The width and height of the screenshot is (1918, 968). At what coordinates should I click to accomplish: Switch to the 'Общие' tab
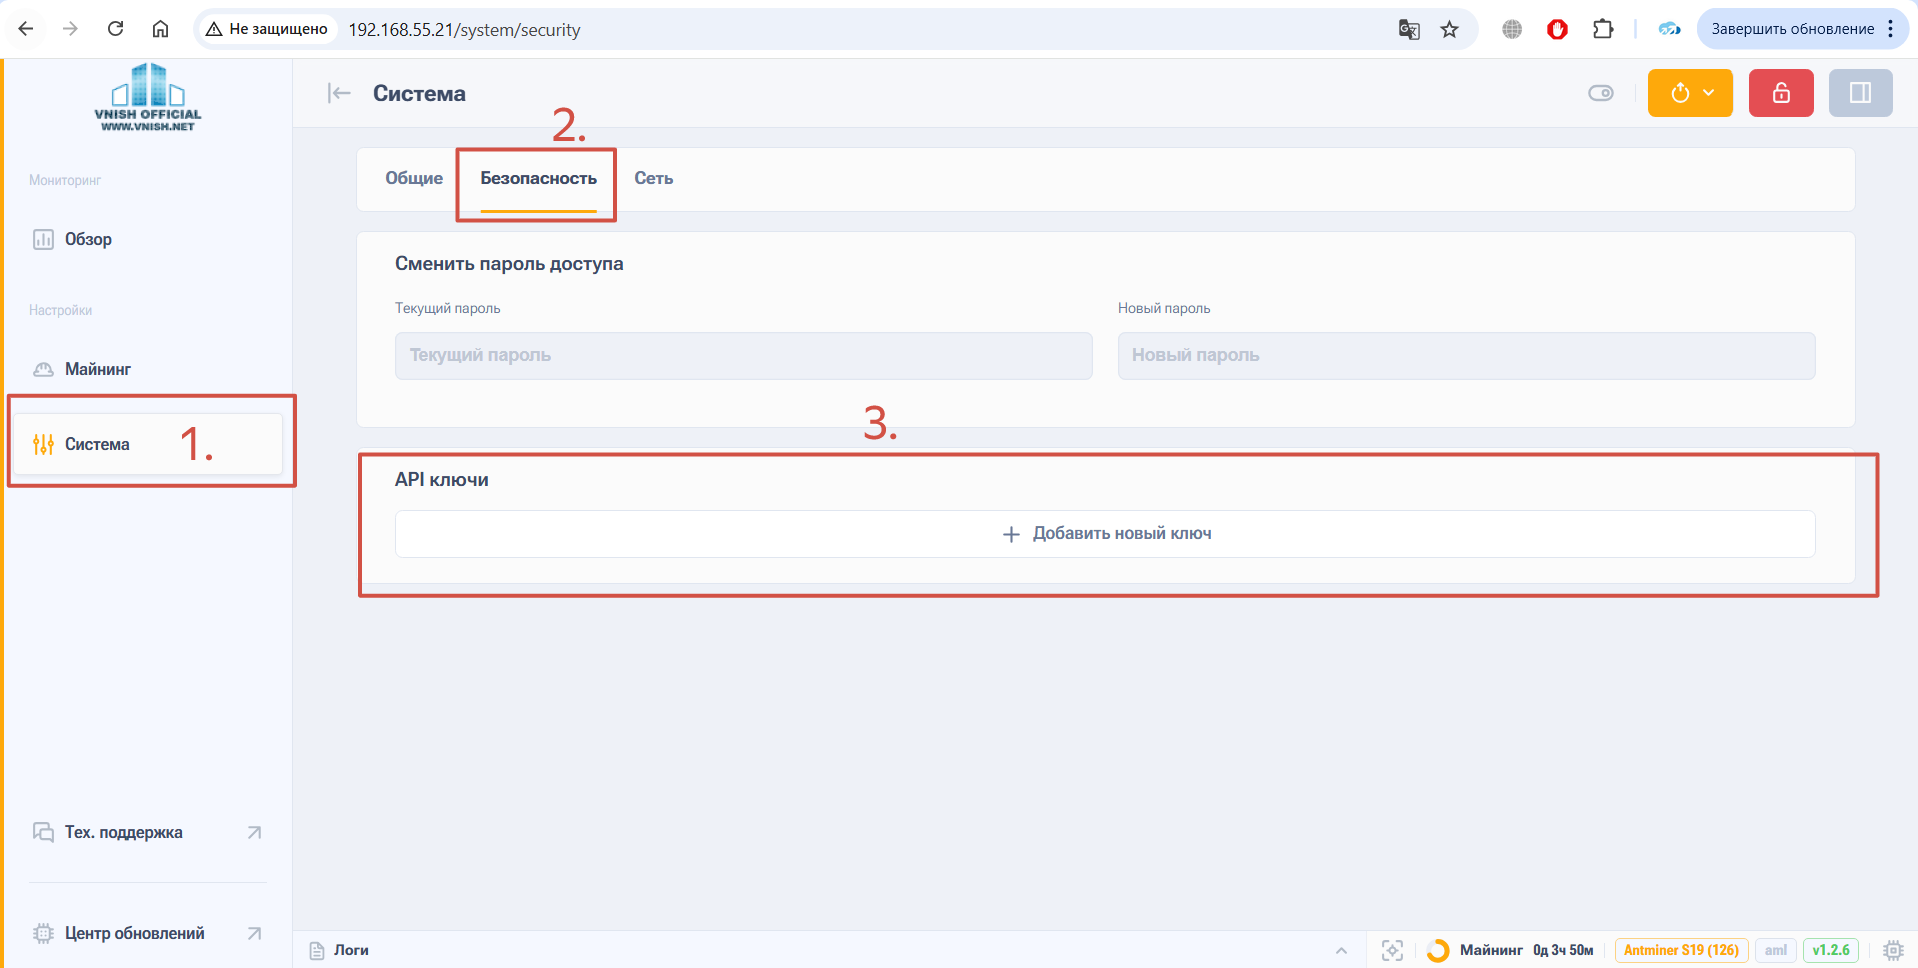(414, 178)
